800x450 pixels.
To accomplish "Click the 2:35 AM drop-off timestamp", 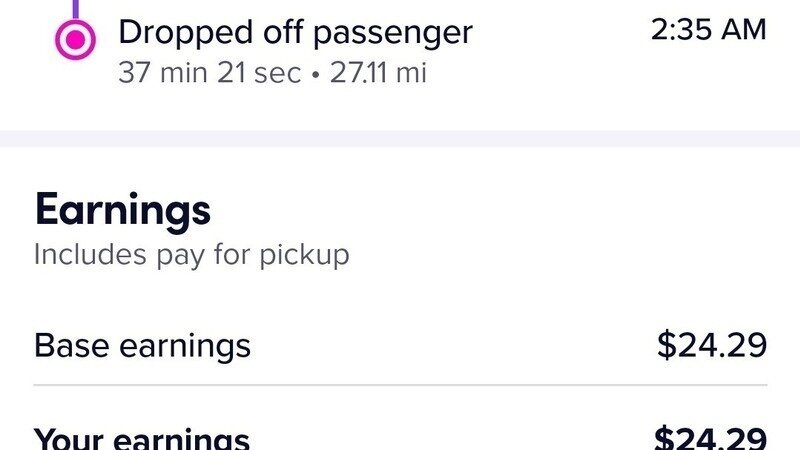I will click(x=708, y=30).
